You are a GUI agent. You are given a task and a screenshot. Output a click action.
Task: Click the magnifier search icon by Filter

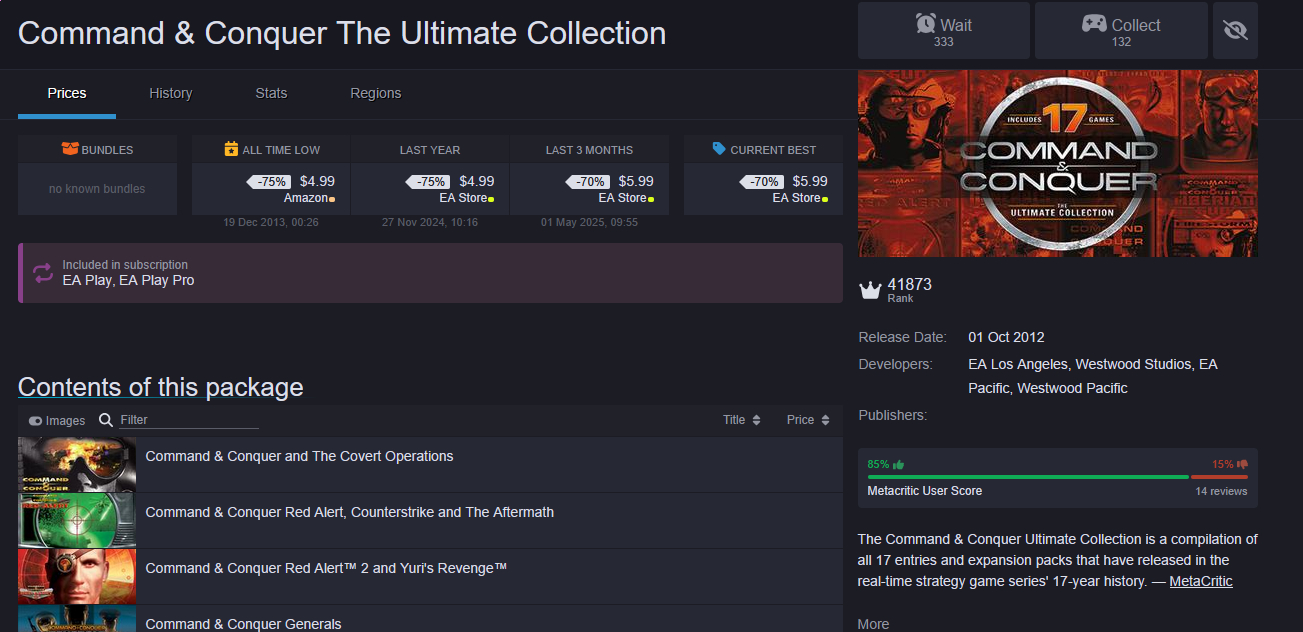tap(106, 420)
